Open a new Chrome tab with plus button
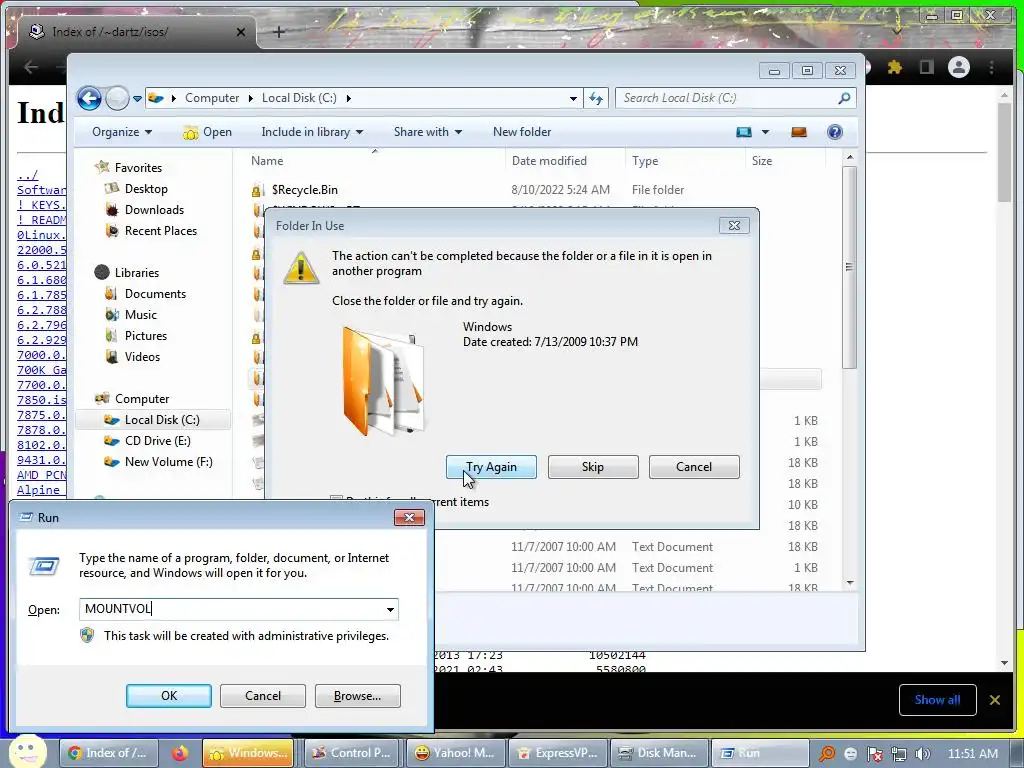This screenshot has height=768, width=1024. click(x=278, y=31)
